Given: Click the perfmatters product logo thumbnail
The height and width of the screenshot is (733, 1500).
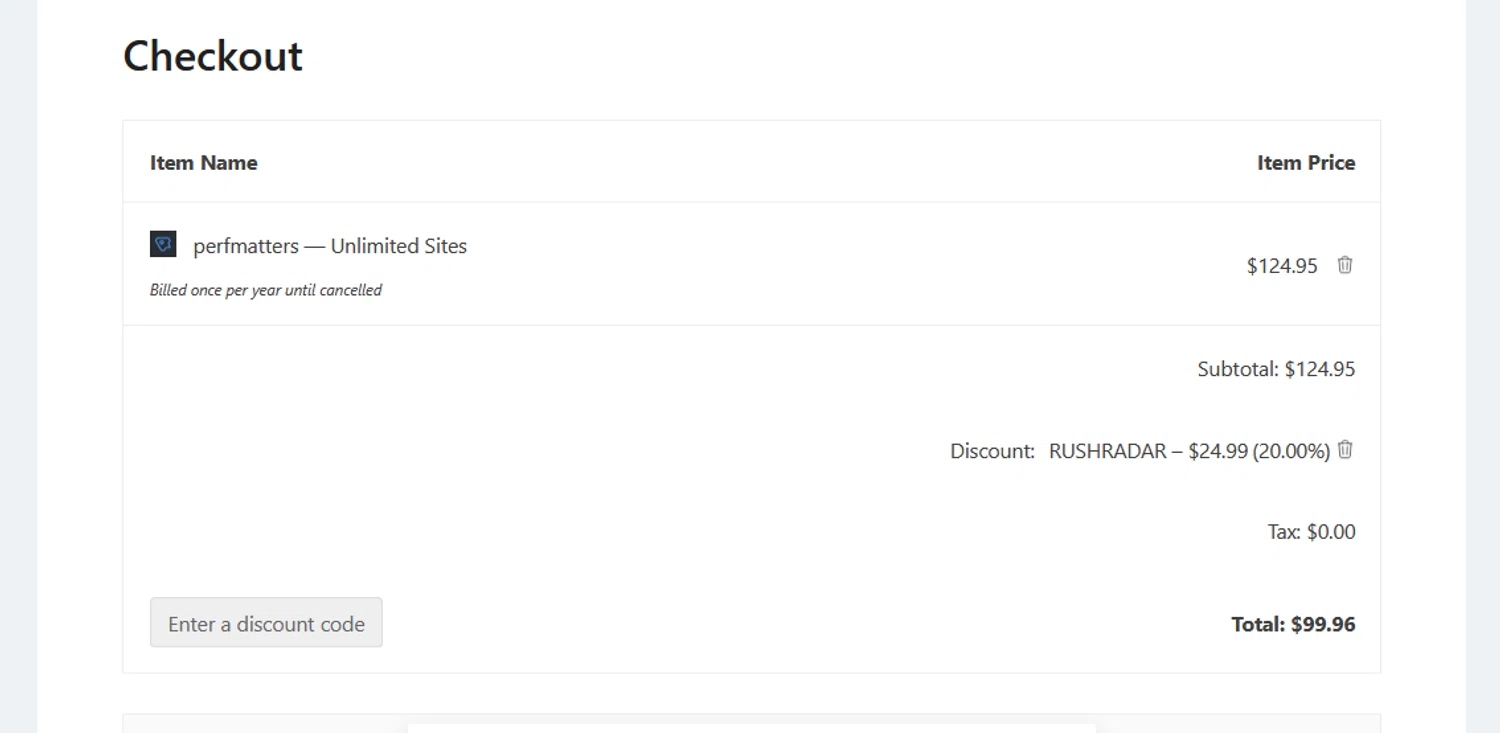Looking at the screenshot, I should click(163, 244).
